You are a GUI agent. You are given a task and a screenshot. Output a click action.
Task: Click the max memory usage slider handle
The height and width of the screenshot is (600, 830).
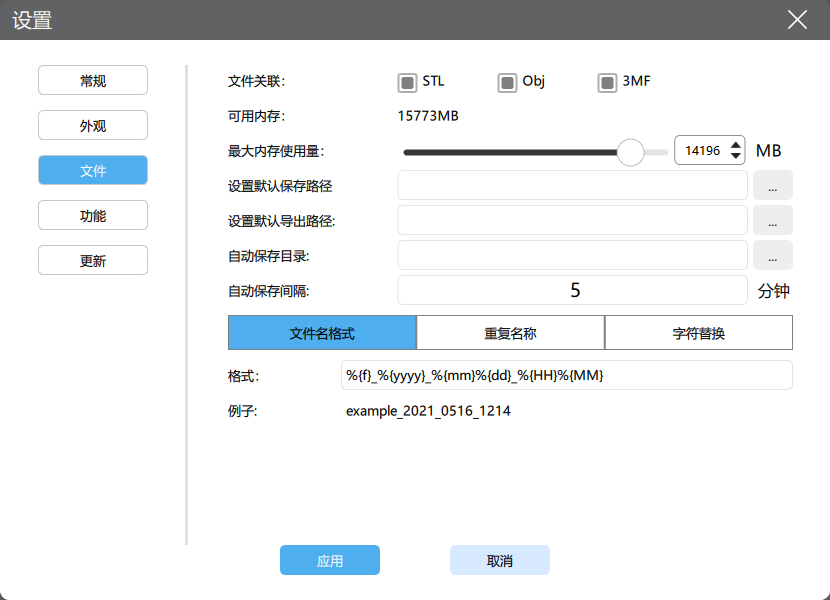coord(631,152)
